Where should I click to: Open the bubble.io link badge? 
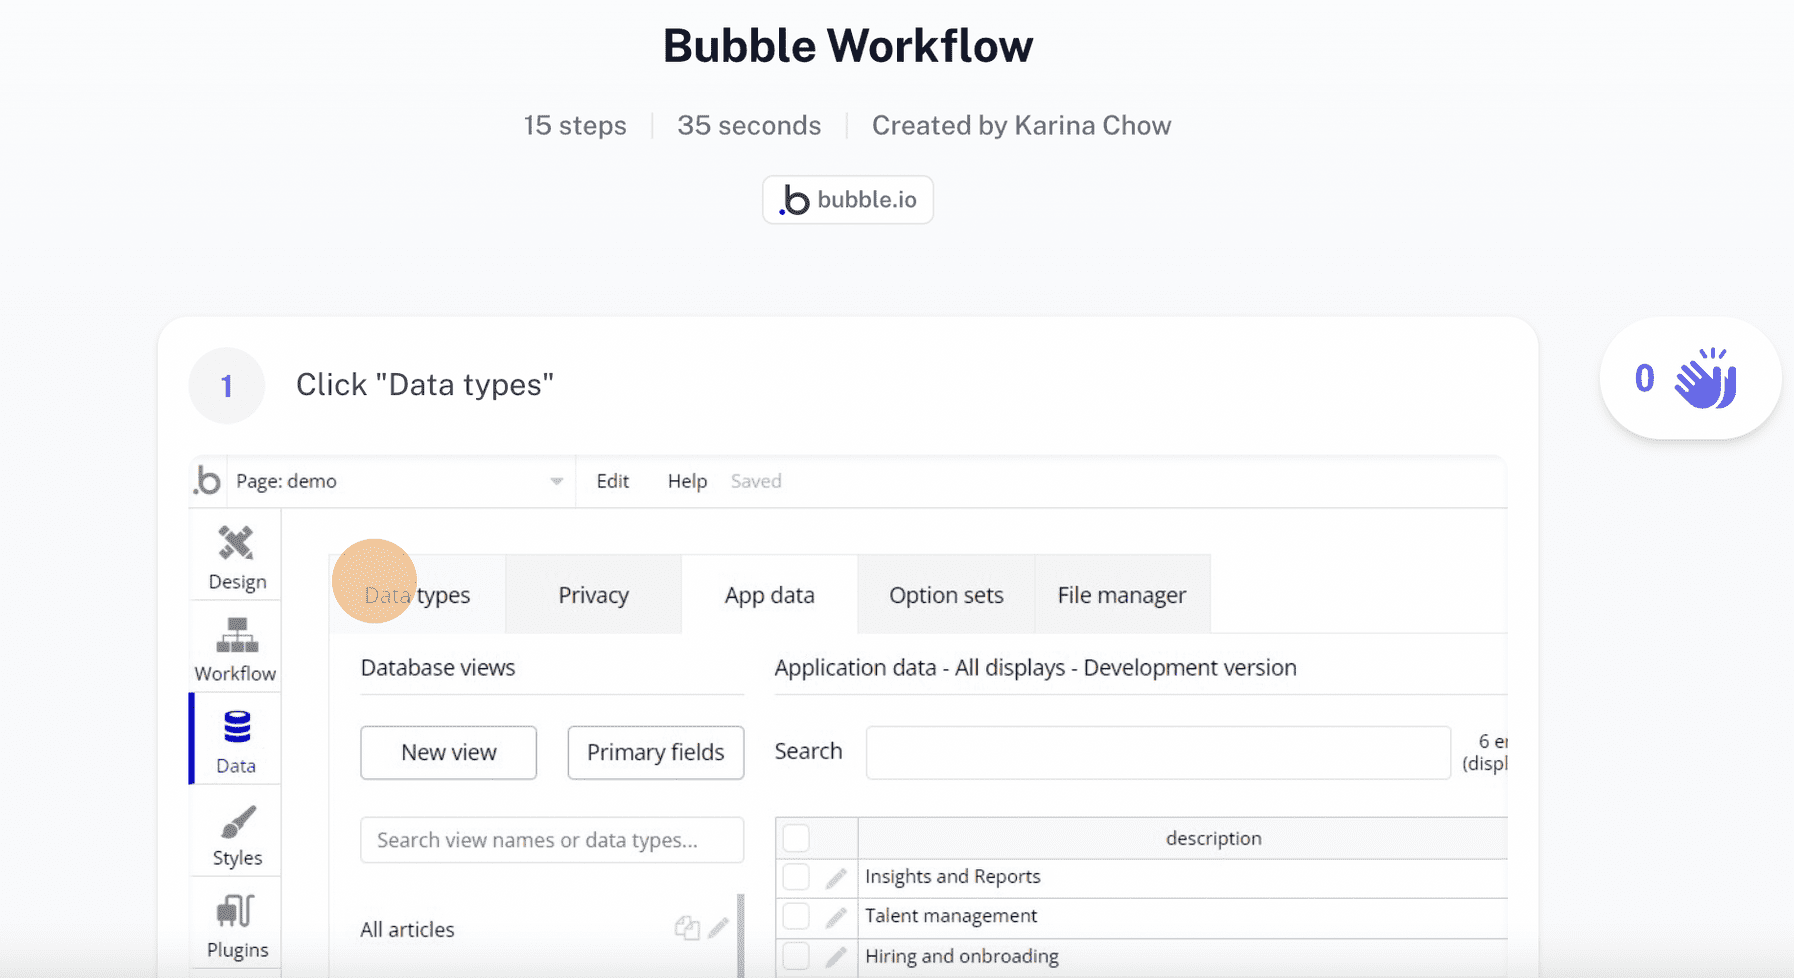pyautogui.click(x=847, y=199)
